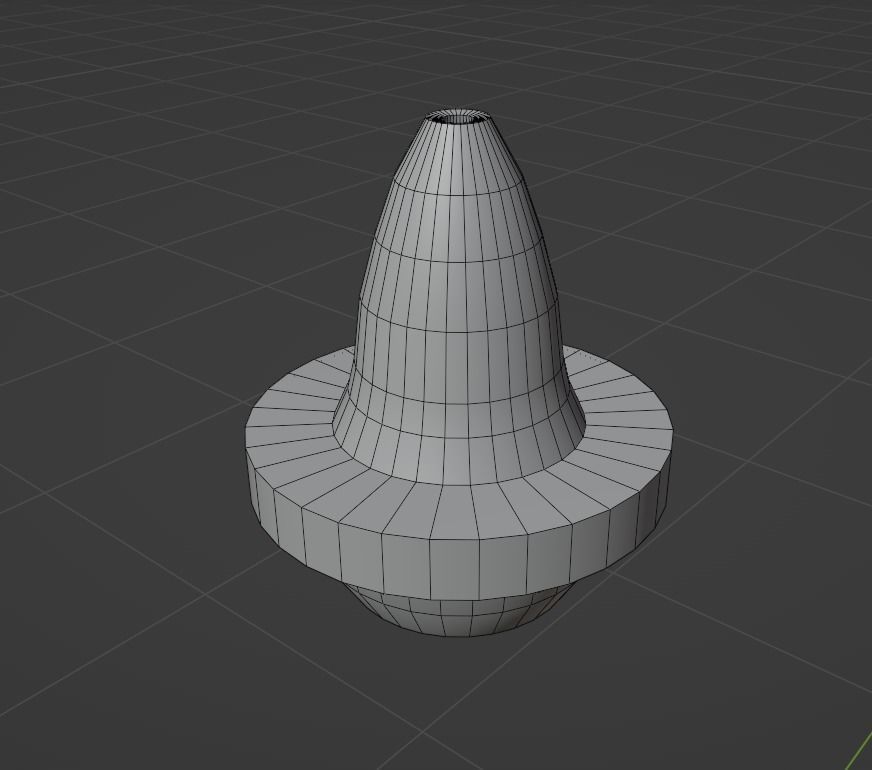
Task: Click the small hole atop the cone
Action: point(459,117)
